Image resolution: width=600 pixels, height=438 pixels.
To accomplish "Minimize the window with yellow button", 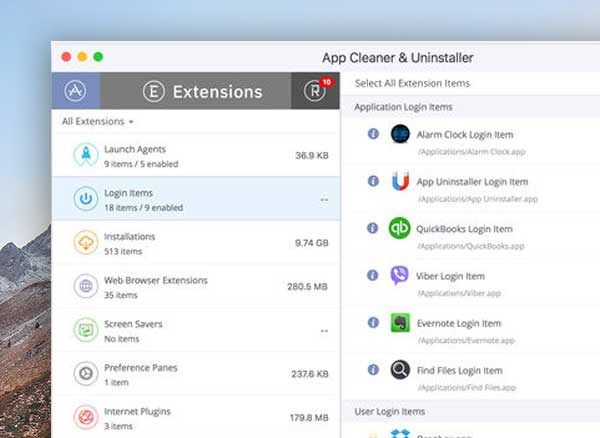I will point(82,57).
